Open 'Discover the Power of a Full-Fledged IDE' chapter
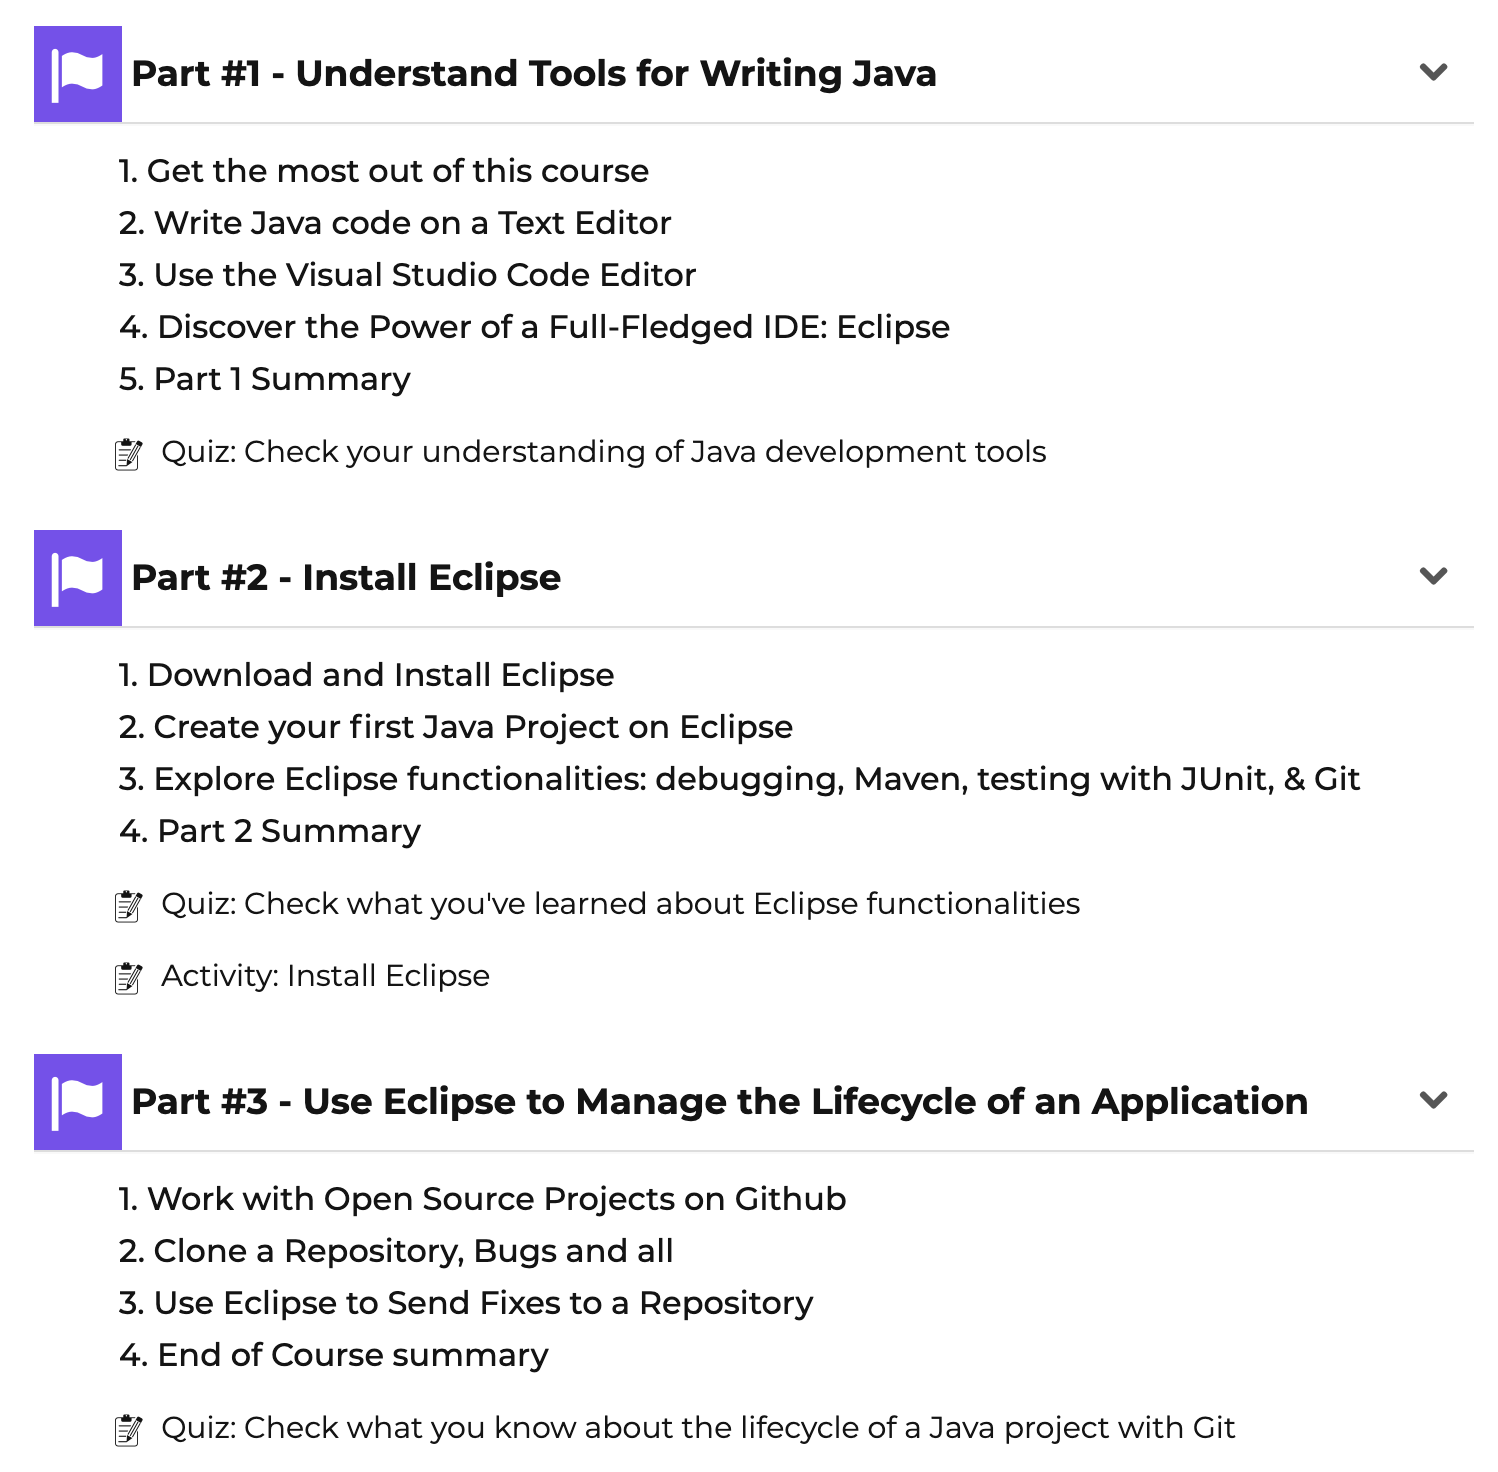The height and width of the screenshot is (1472, 1498). pyautogui.click(x=534, y=327)
